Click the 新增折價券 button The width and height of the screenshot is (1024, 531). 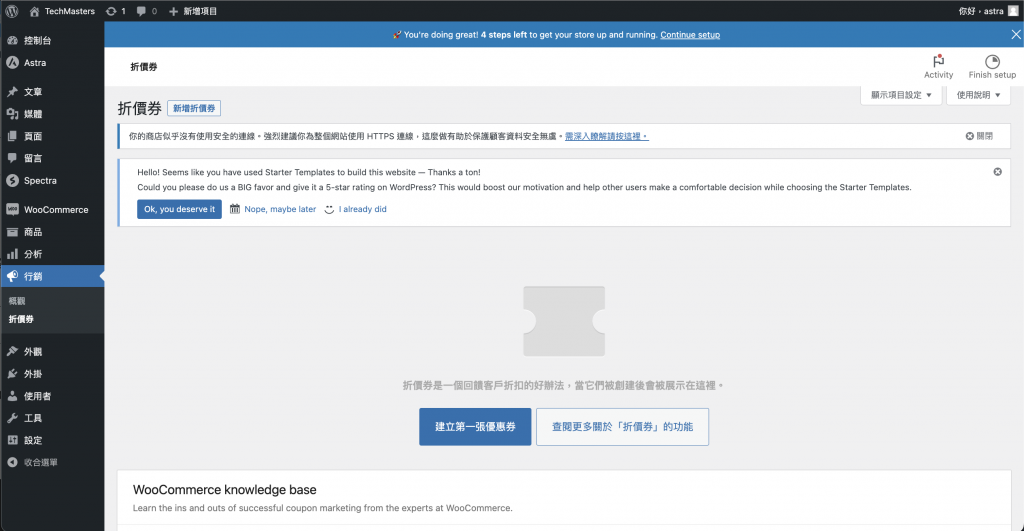pyautogui.click(x=194, y=108)
